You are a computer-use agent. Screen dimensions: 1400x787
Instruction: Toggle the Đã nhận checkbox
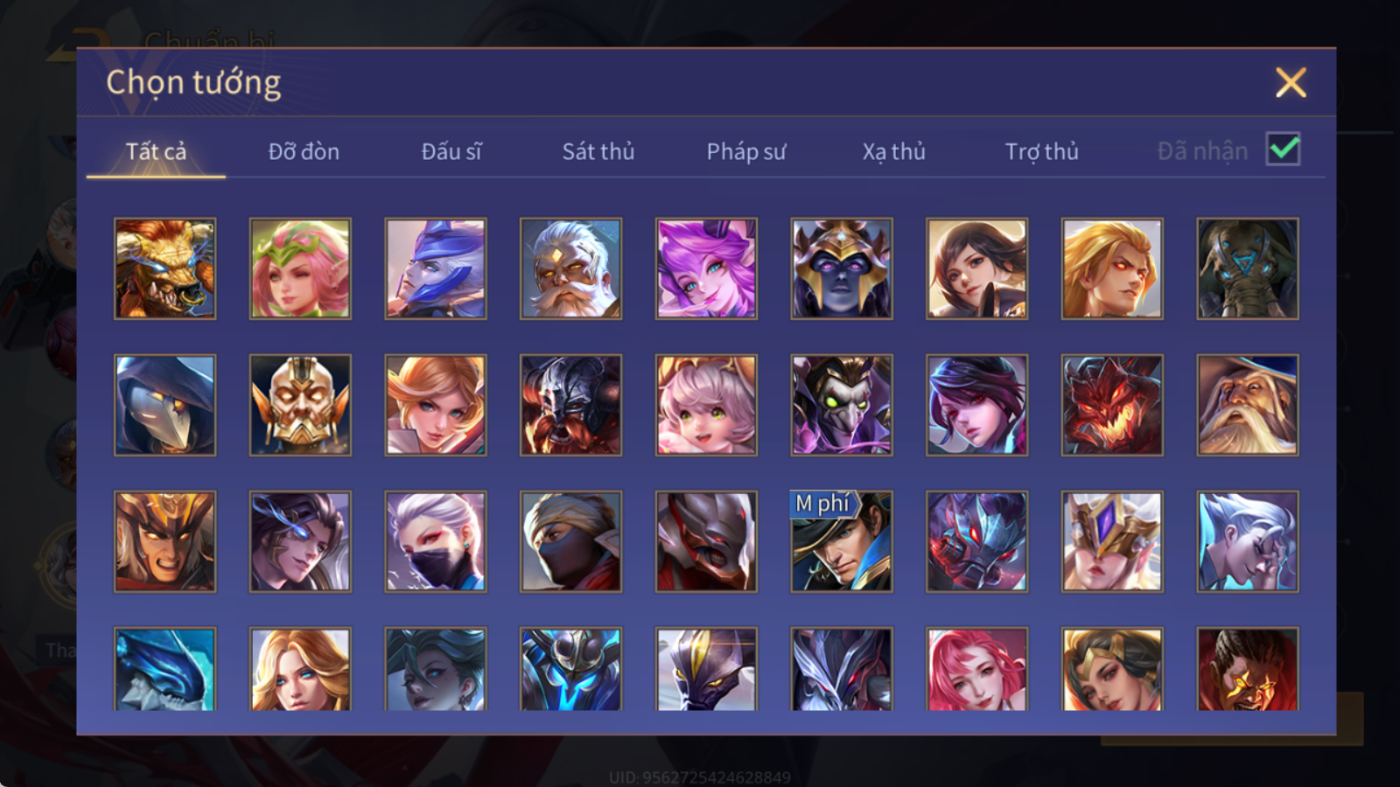(x=1283, y=150)
